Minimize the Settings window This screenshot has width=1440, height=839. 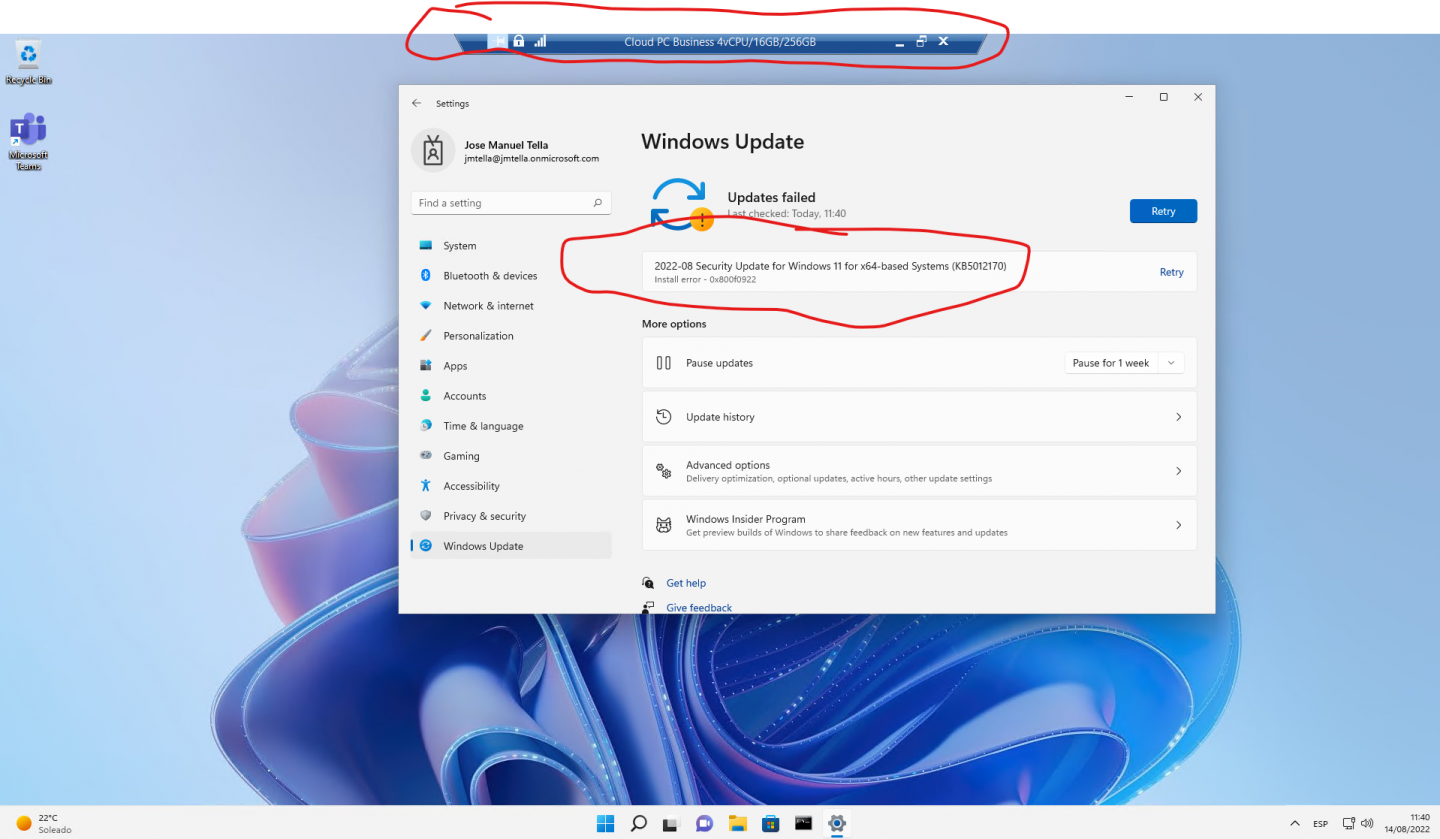pyautogui.click(x=1129, y=97)
